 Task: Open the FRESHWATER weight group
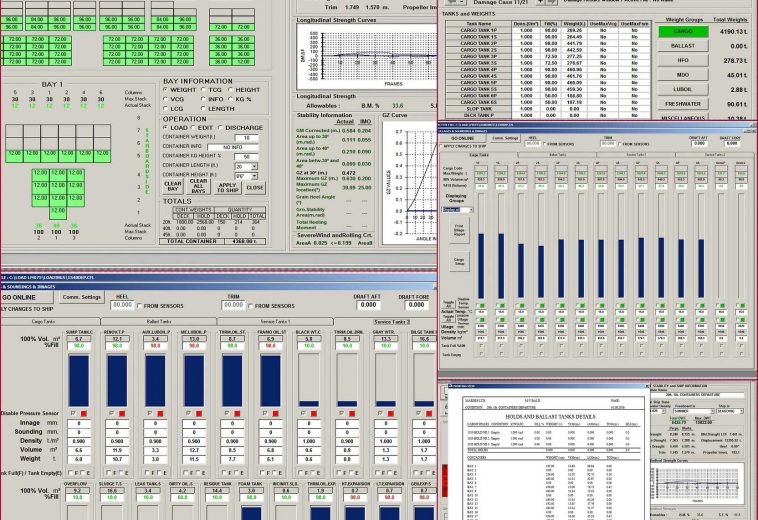tap(682, 103)
